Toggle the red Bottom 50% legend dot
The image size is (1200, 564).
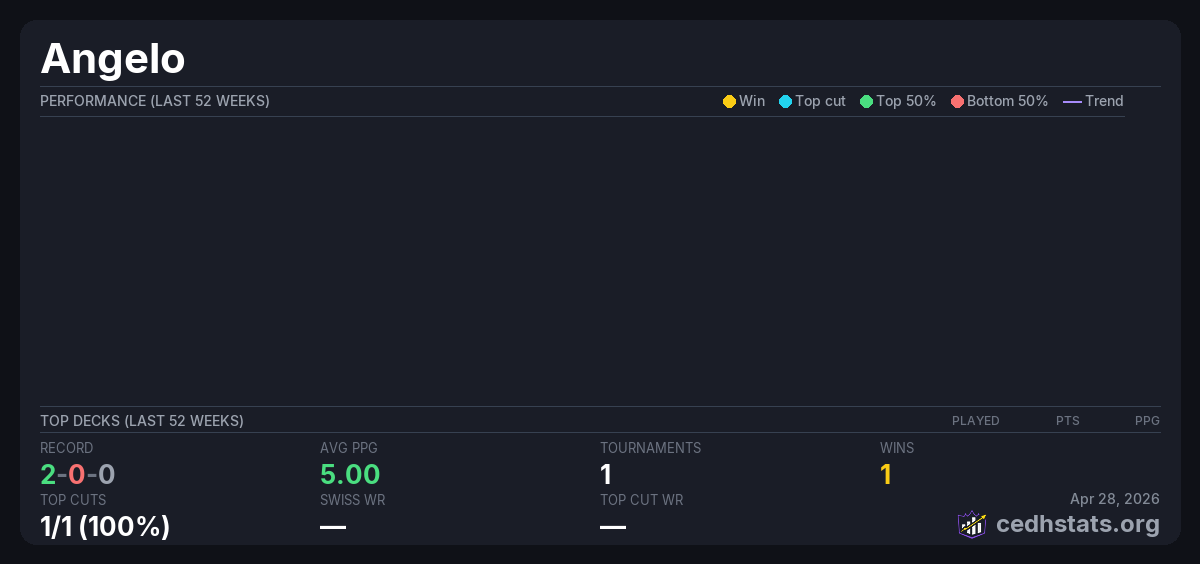957,101
